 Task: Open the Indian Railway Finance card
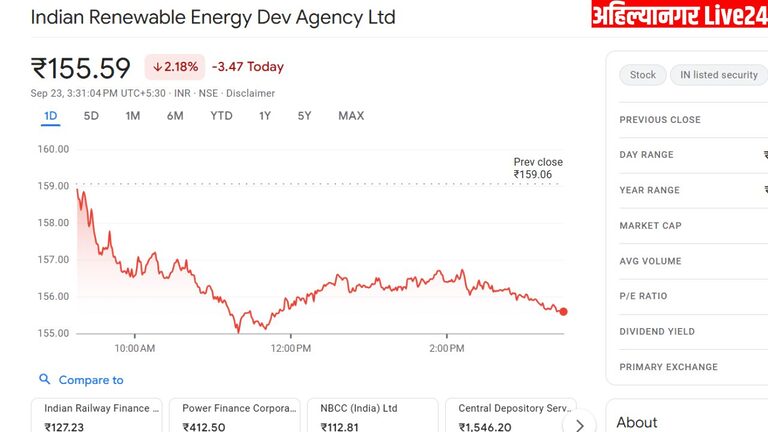(x=96, y=416)
